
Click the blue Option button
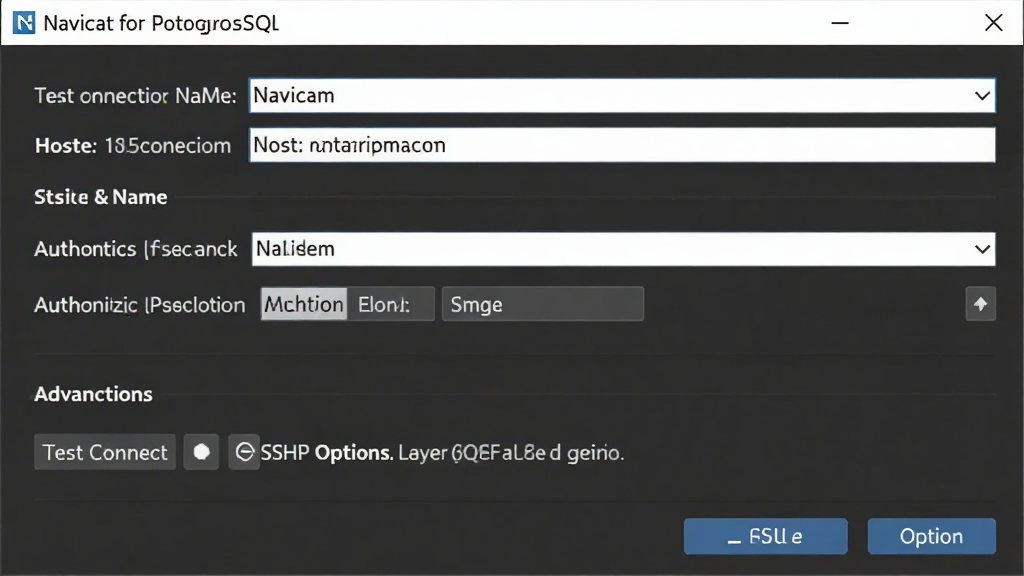[x=931, y=536]
